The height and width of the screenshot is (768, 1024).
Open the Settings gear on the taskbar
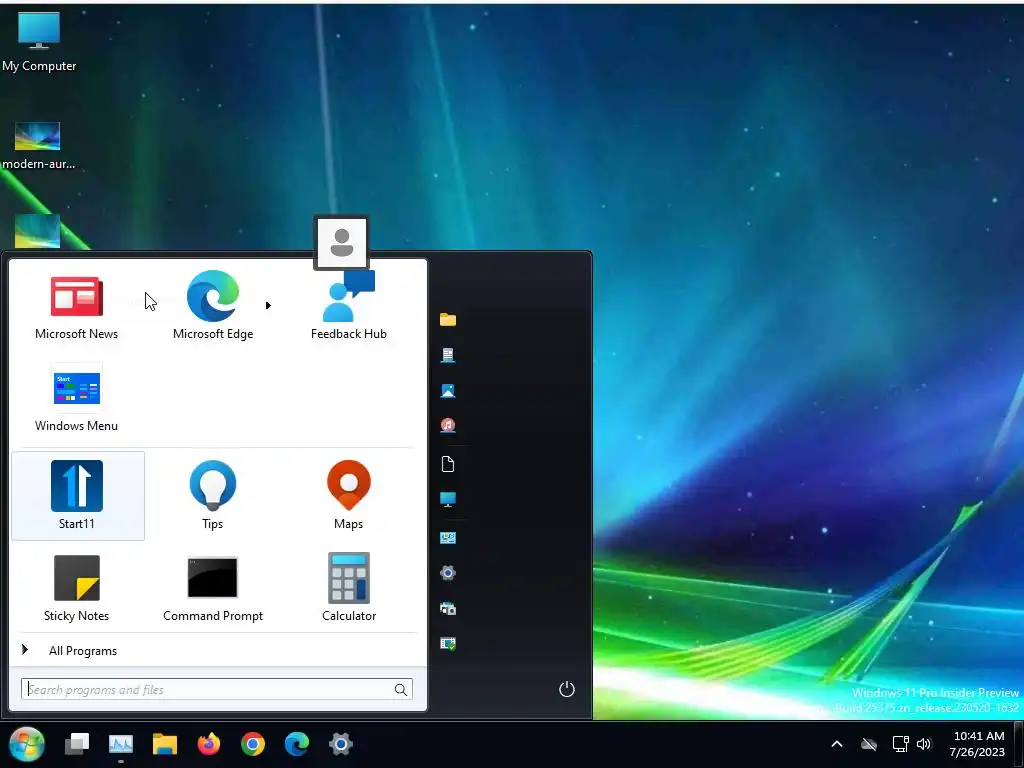click(341, 744)
